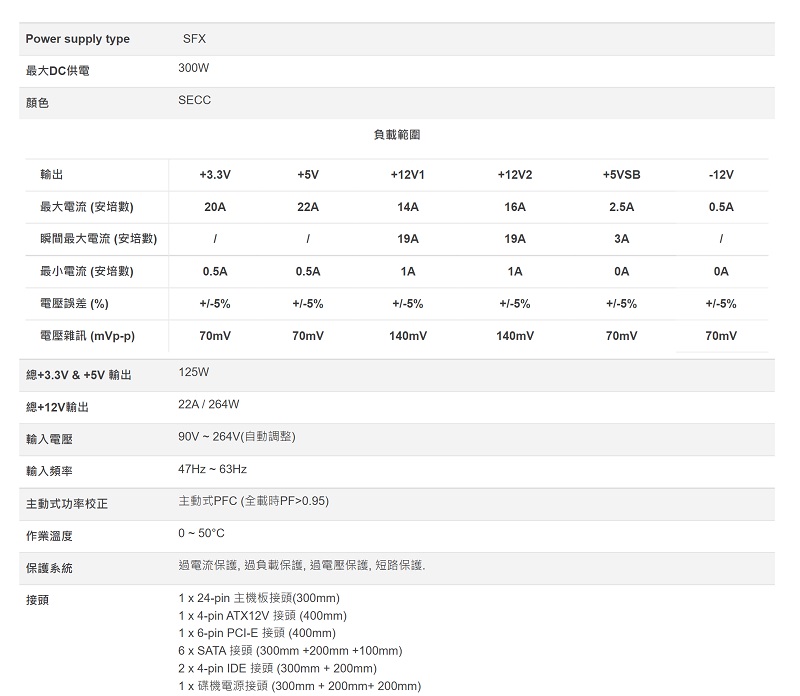Click the 3A peak current cell
The height and width of the screenshot is (696, 800).
pyautogui.click(x=621, y=239)
